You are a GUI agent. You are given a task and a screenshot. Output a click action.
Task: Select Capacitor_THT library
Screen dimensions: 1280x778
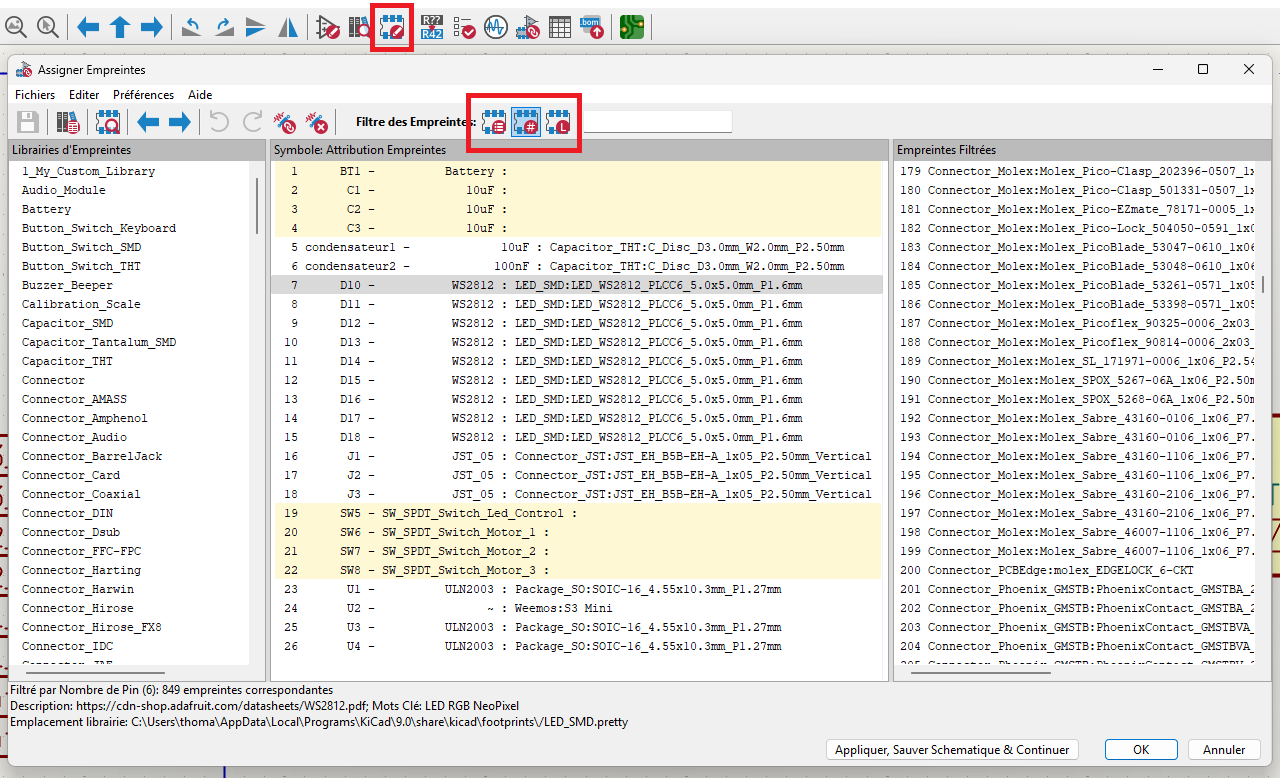[67, 361]
